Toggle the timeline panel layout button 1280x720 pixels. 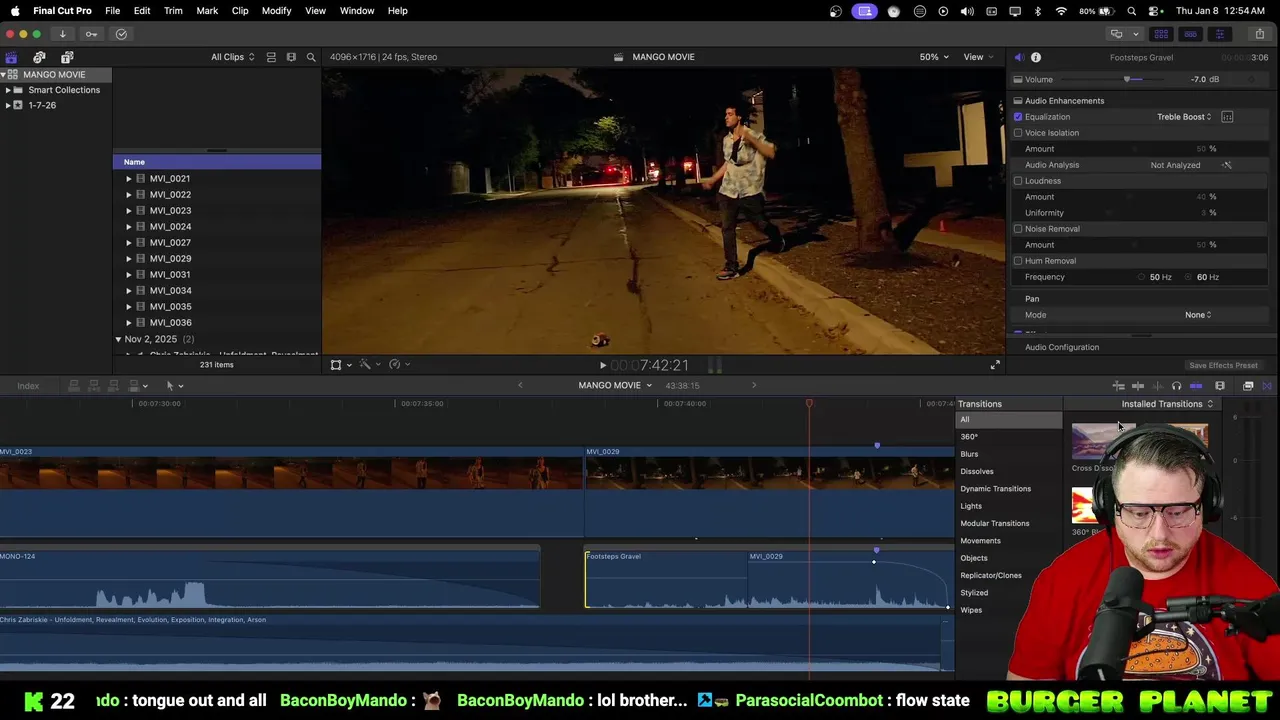[1190, 34]
